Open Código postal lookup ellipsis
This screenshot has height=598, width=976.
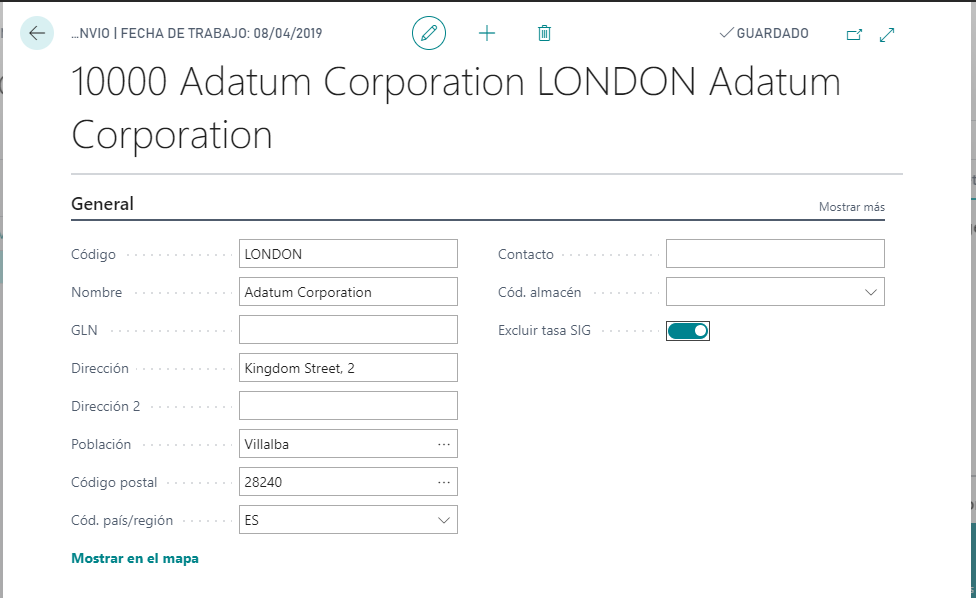click(x=444, y=482)
